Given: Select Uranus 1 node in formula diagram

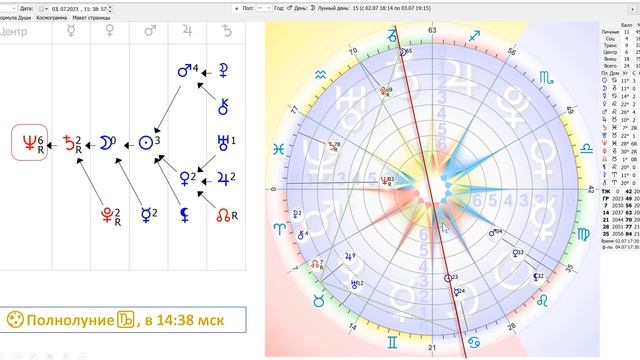Looking at the screenshot, I should pyautogui.click(x=227, y=142).
